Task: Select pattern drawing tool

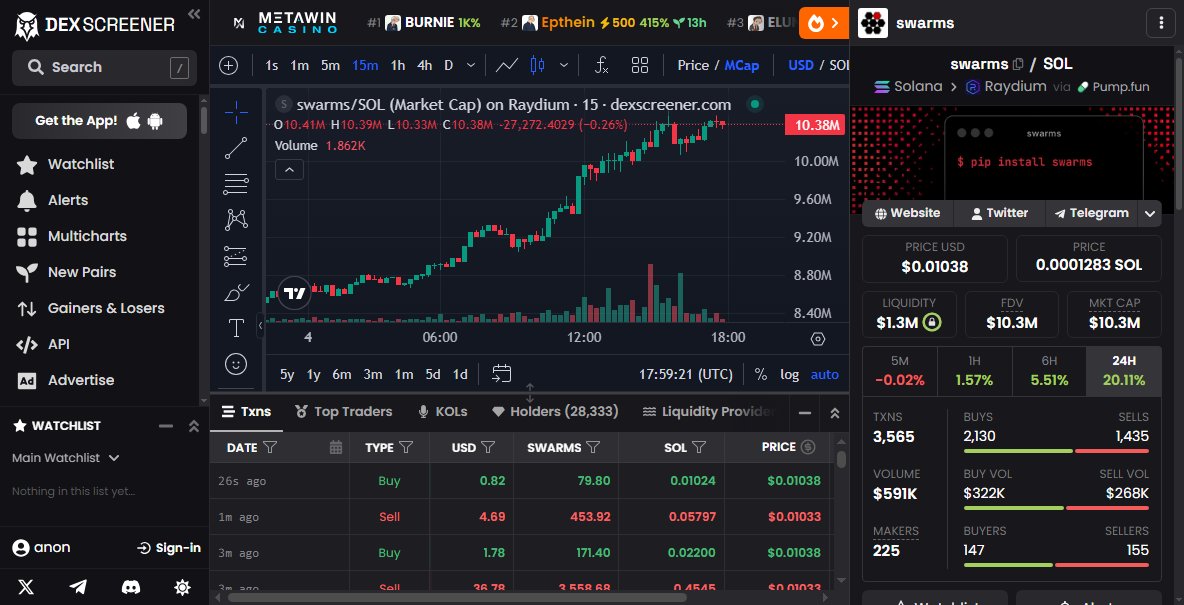Action: [x=236, y=220]
